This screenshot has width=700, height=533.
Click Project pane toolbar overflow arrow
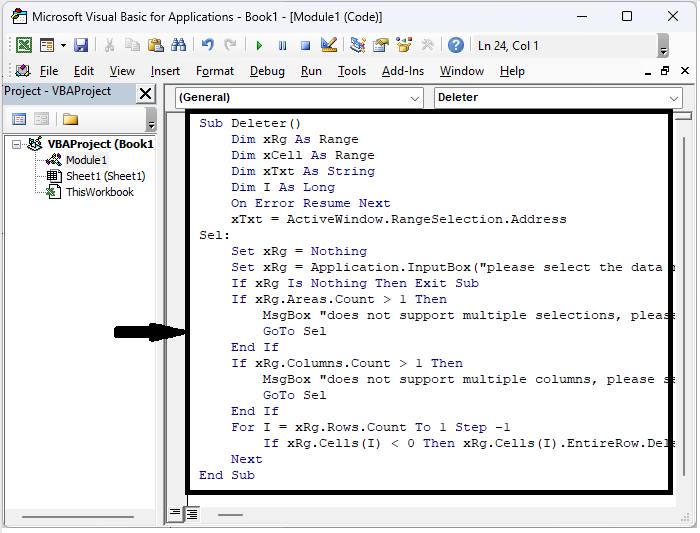click(x=151, y=119)
